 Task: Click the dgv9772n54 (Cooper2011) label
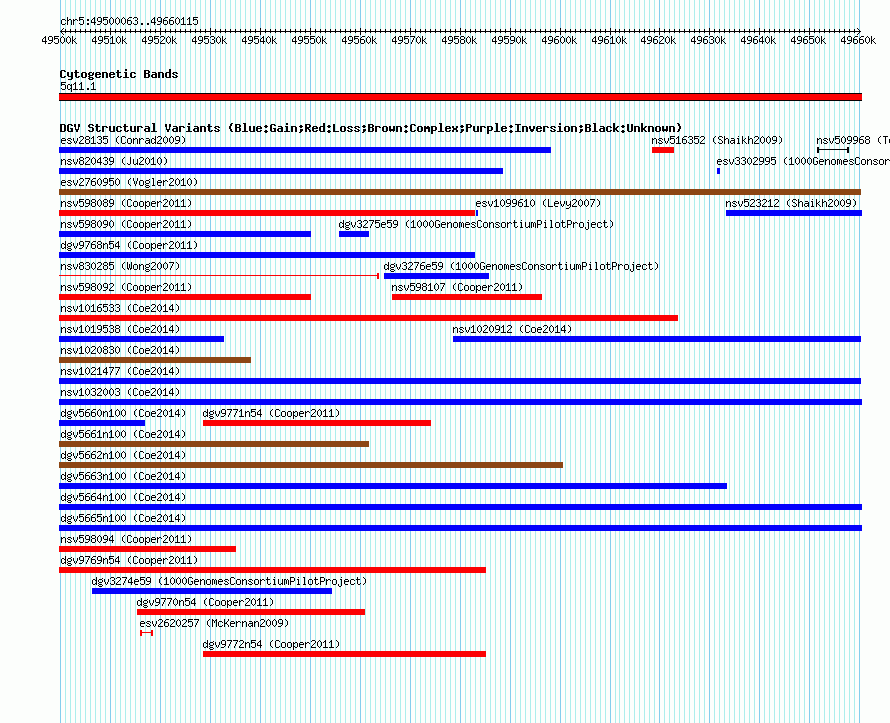pyautogui.click(x=271, y=644)
